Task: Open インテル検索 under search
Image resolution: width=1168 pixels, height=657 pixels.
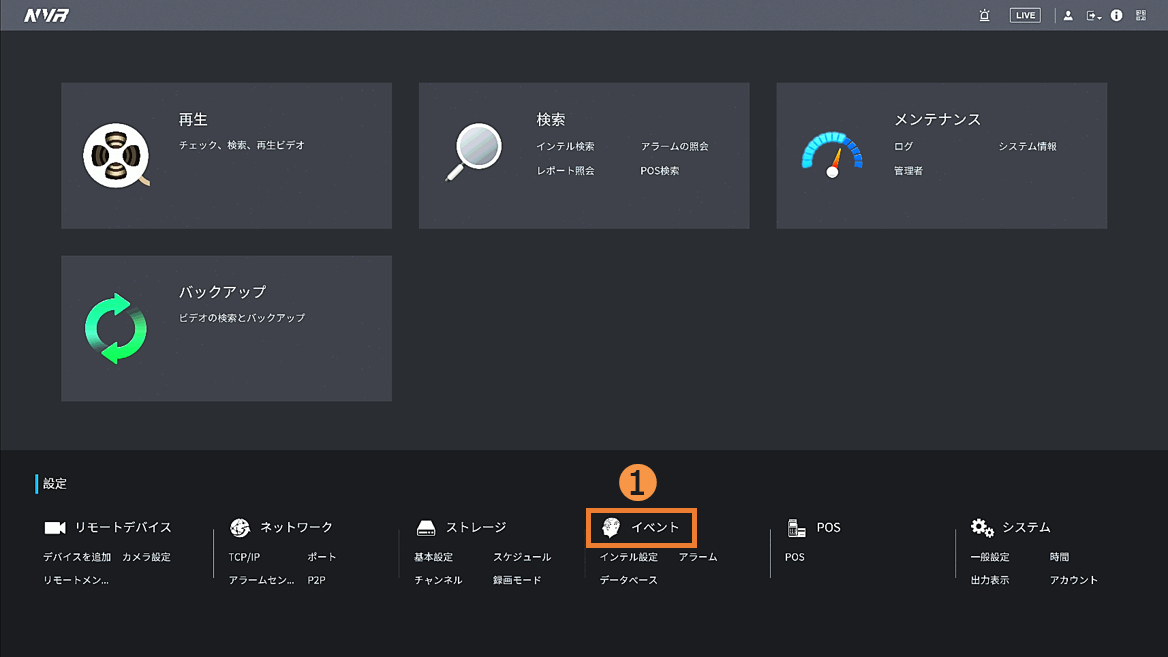Action: [565, 147]
